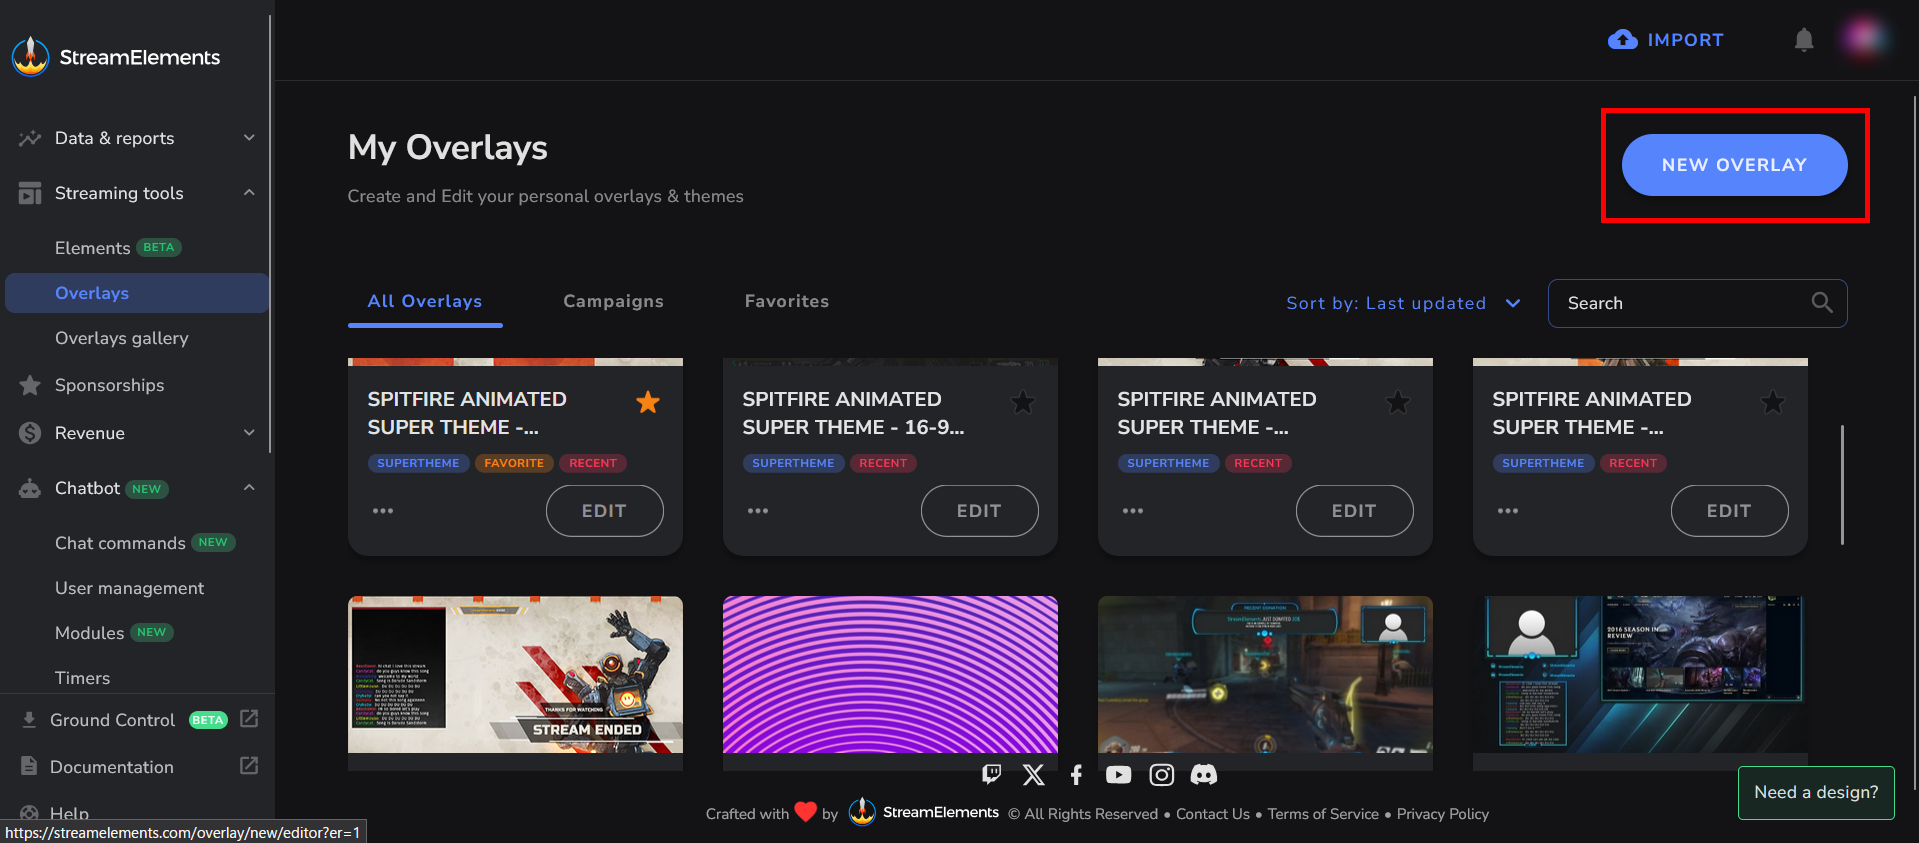Open the Twitch footer icon
Viewport: 1919px width, 843px height.
(991, 774)
